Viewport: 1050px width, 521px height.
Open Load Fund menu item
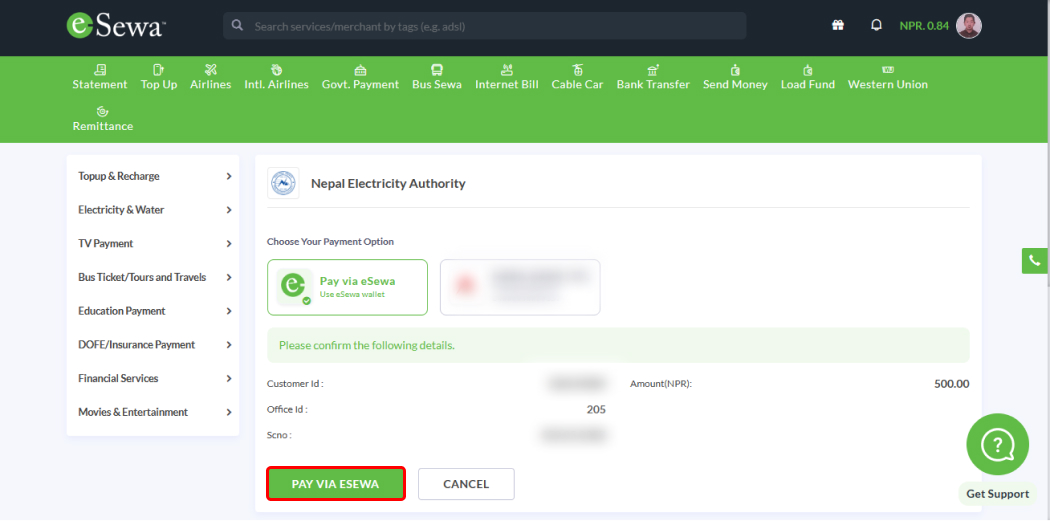point(808,77)
